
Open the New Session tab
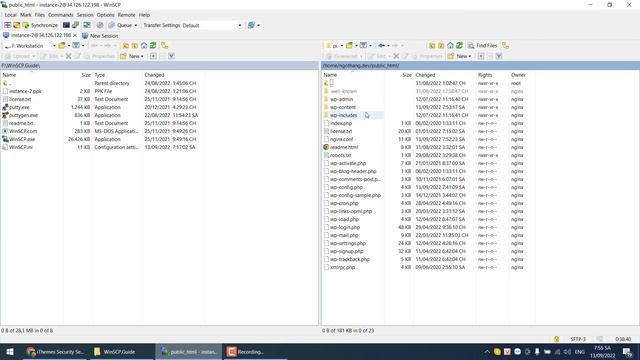100,36
